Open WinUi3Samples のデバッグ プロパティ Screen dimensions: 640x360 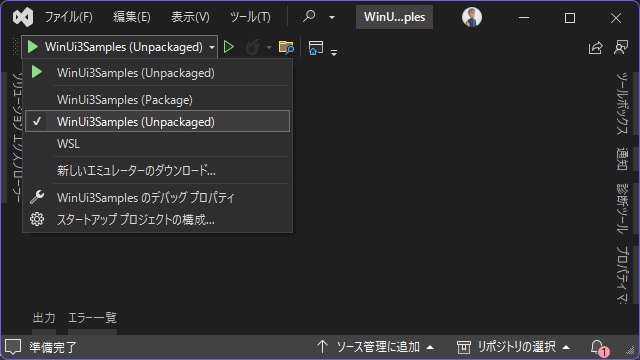[158, 198]
